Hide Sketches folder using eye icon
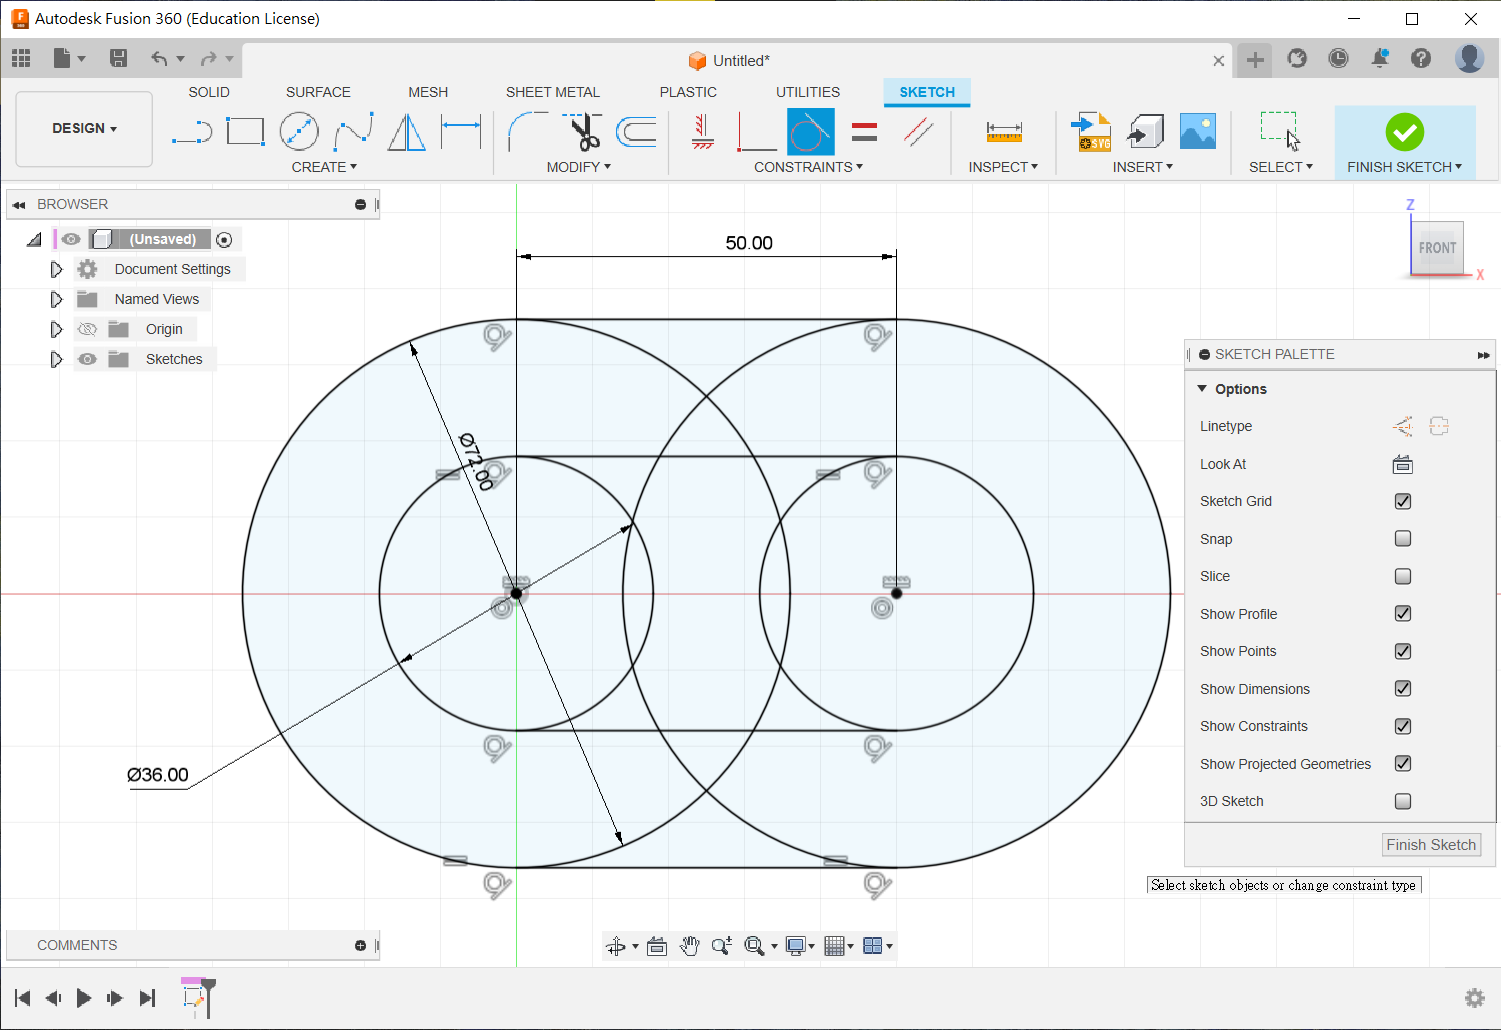 click(88, 359)
